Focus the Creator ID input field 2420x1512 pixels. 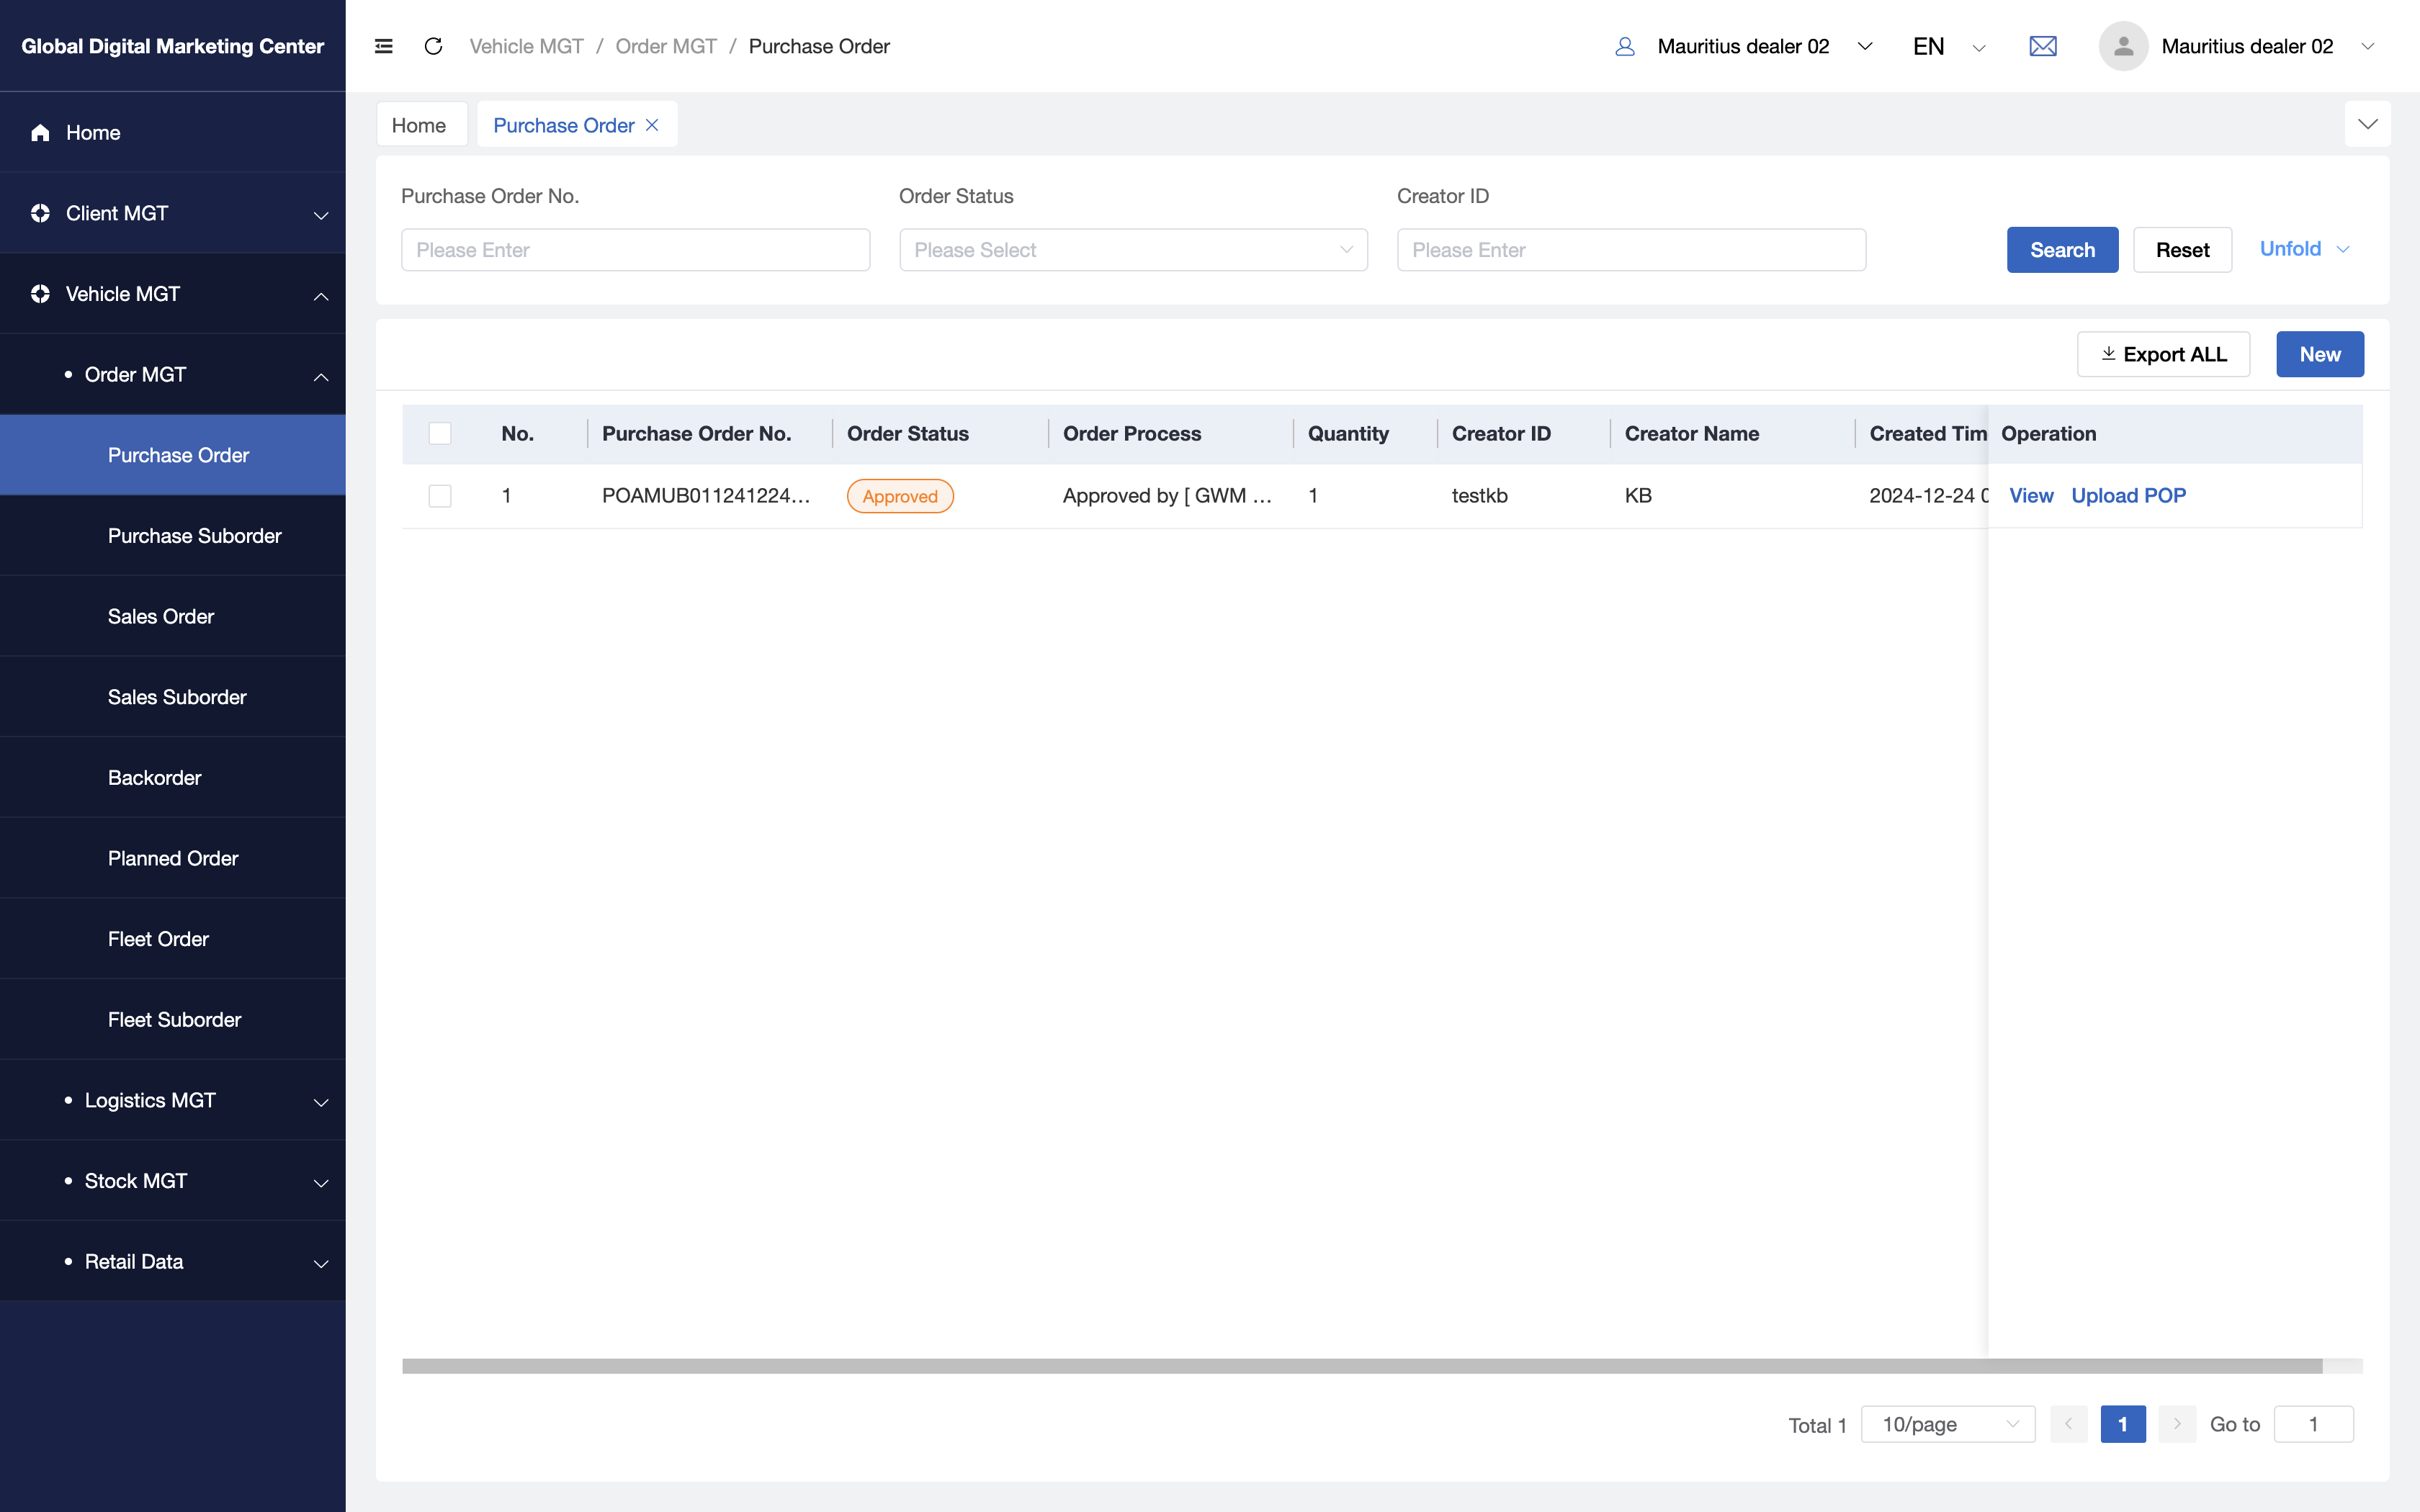coord(1631,250)
